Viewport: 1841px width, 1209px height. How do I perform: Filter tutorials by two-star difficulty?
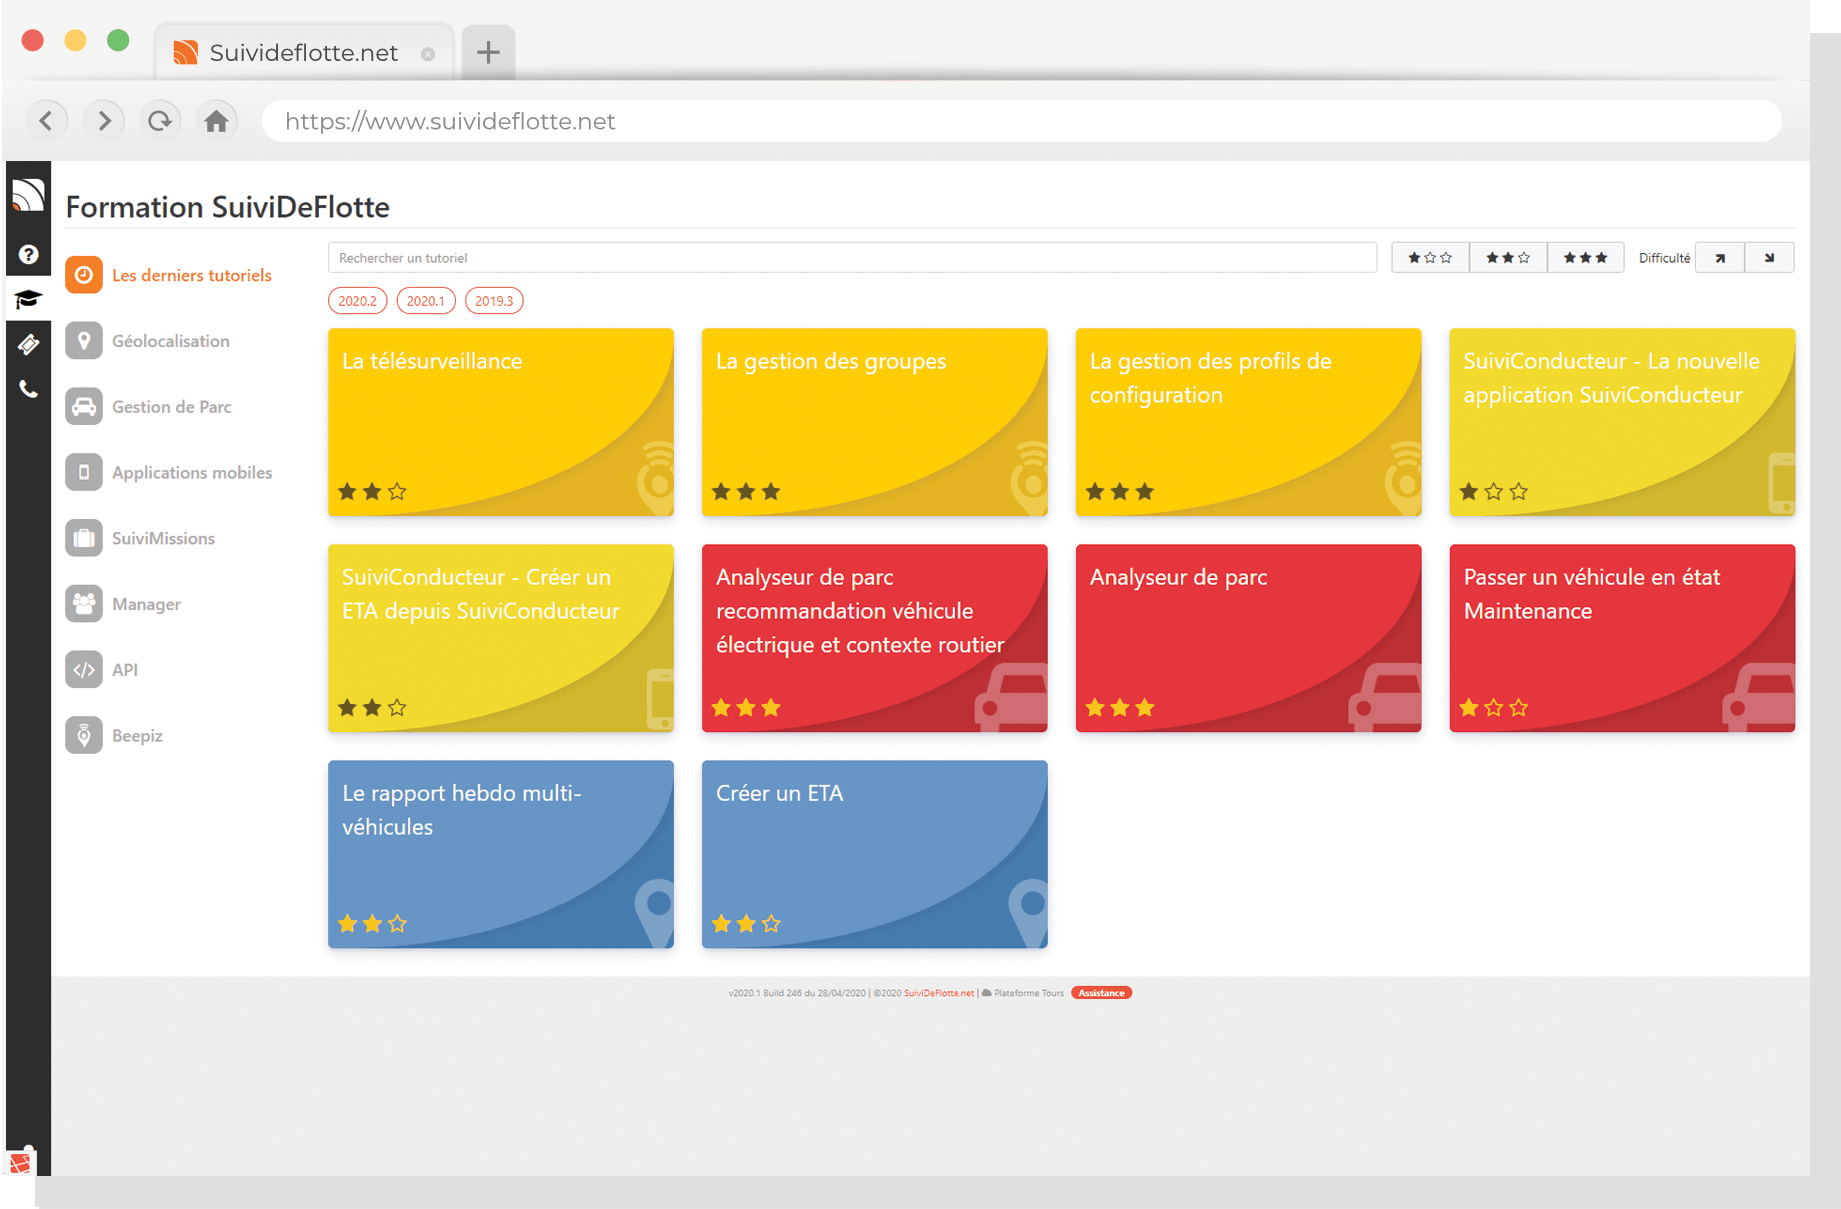pyautogui.click(x=1508, y=258)
